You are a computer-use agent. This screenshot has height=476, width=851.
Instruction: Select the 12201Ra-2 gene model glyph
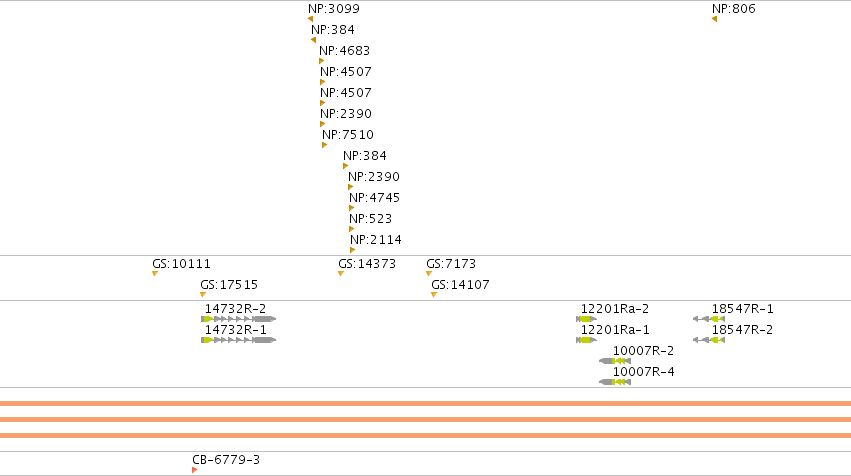[x=586, y=319]
